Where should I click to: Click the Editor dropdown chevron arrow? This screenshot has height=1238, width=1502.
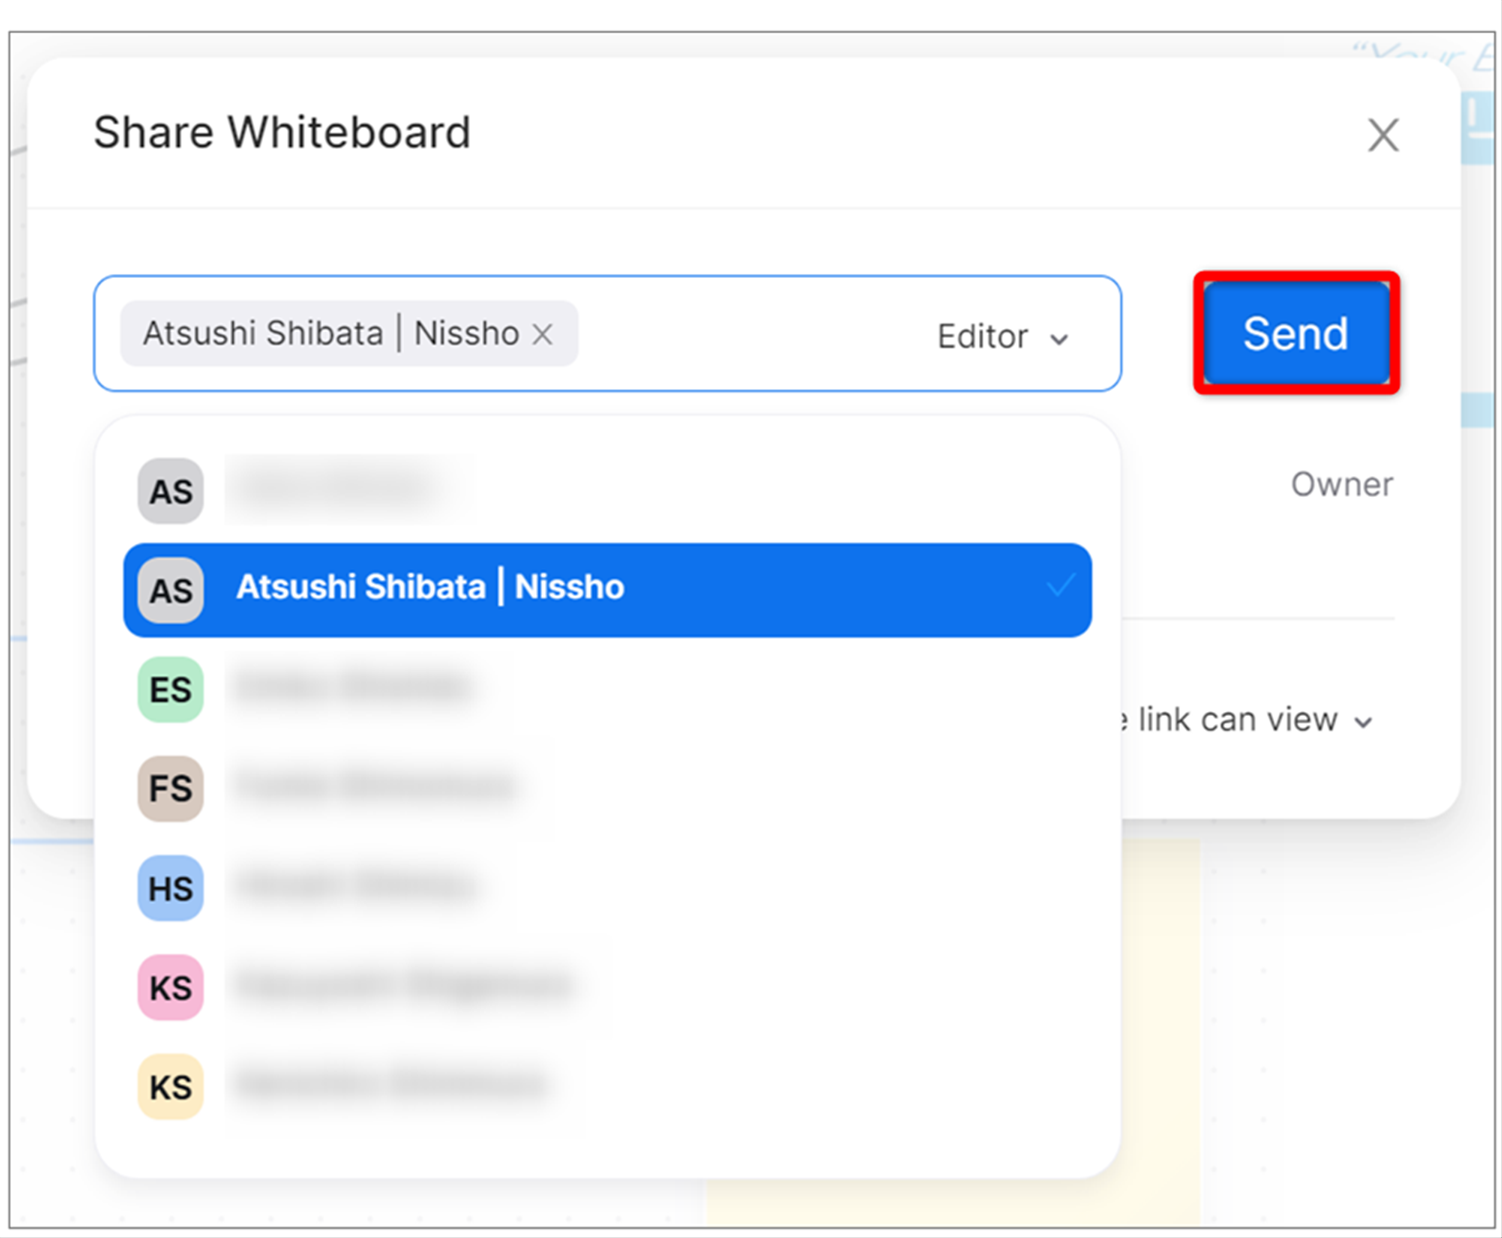pos(1059,339)
